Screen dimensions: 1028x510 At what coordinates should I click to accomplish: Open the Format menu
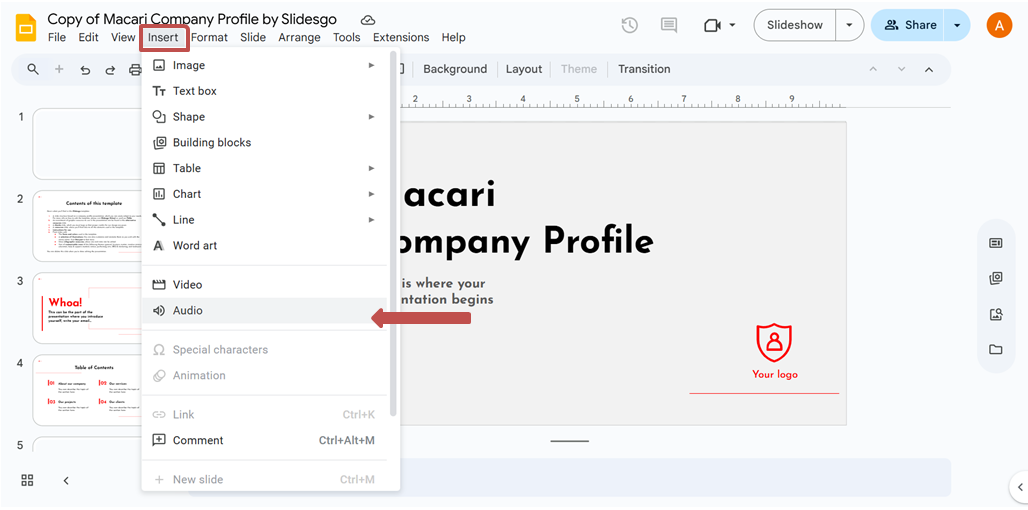pos(209,37)
